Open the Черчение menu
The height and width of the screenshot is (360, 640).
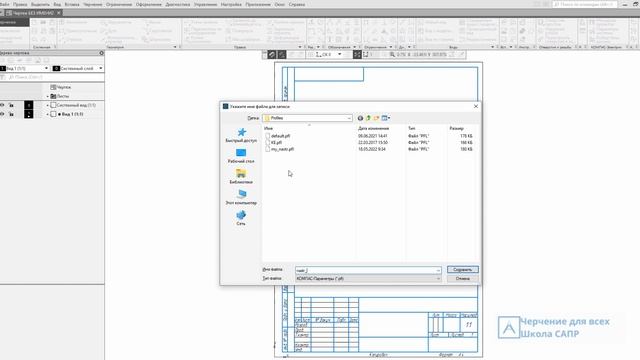coord(93,4)
